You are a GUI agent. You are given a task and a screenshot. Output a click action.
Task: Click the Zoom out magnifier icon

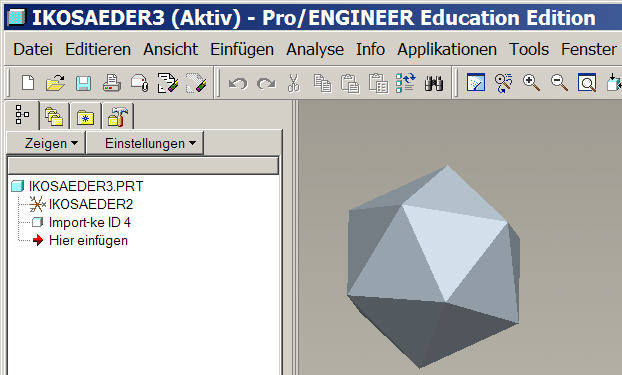click(559, 83)
